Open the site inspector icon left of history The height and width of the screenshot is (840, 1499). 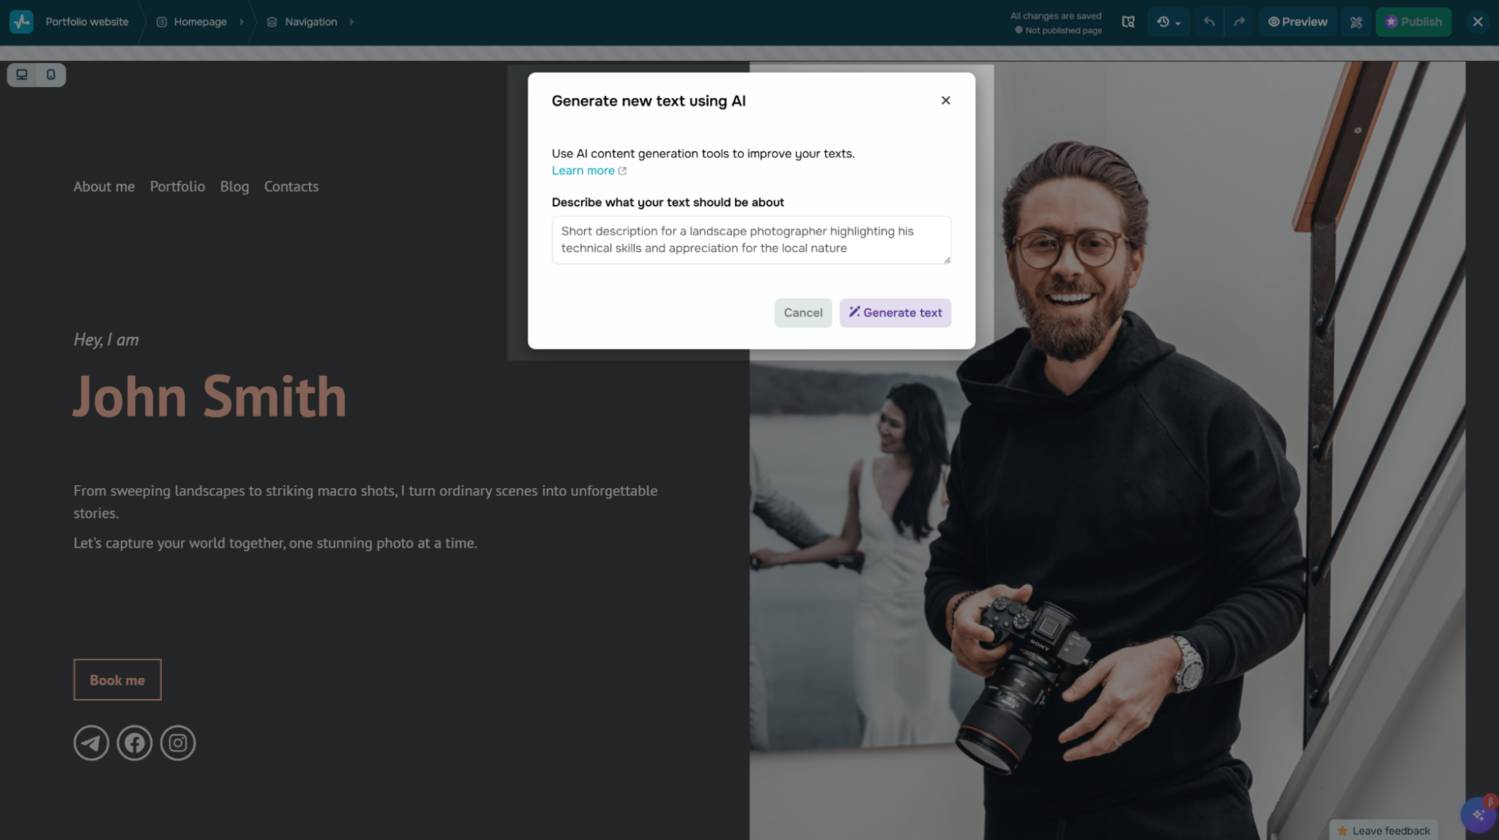1129,21
